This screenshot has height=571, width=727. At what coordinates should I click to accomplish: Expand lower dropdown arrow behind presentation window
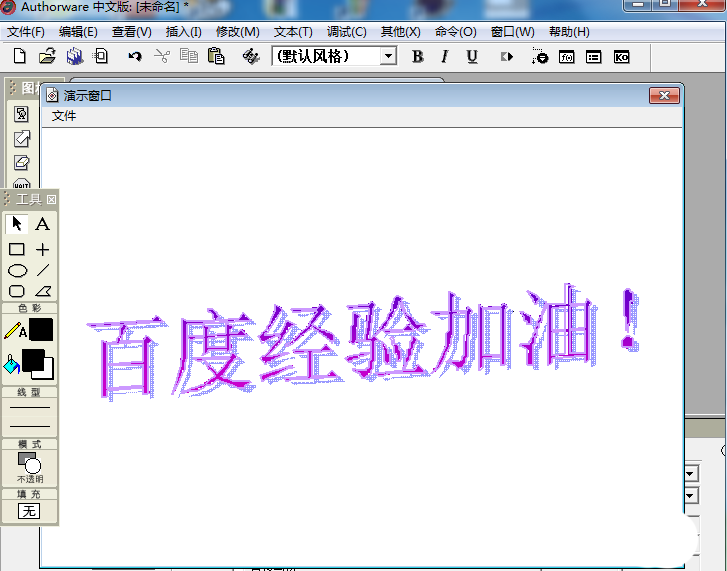coord(690,495)
